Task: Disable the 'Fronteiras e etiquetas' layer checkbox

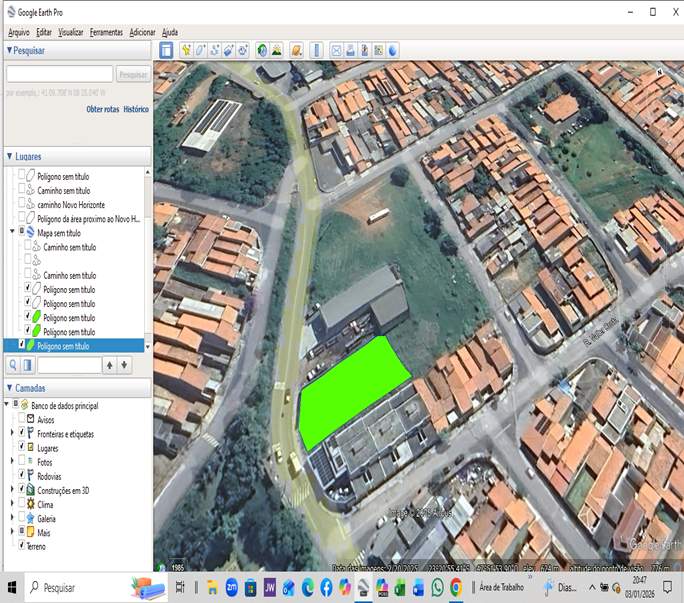Action: coord(21,432)
